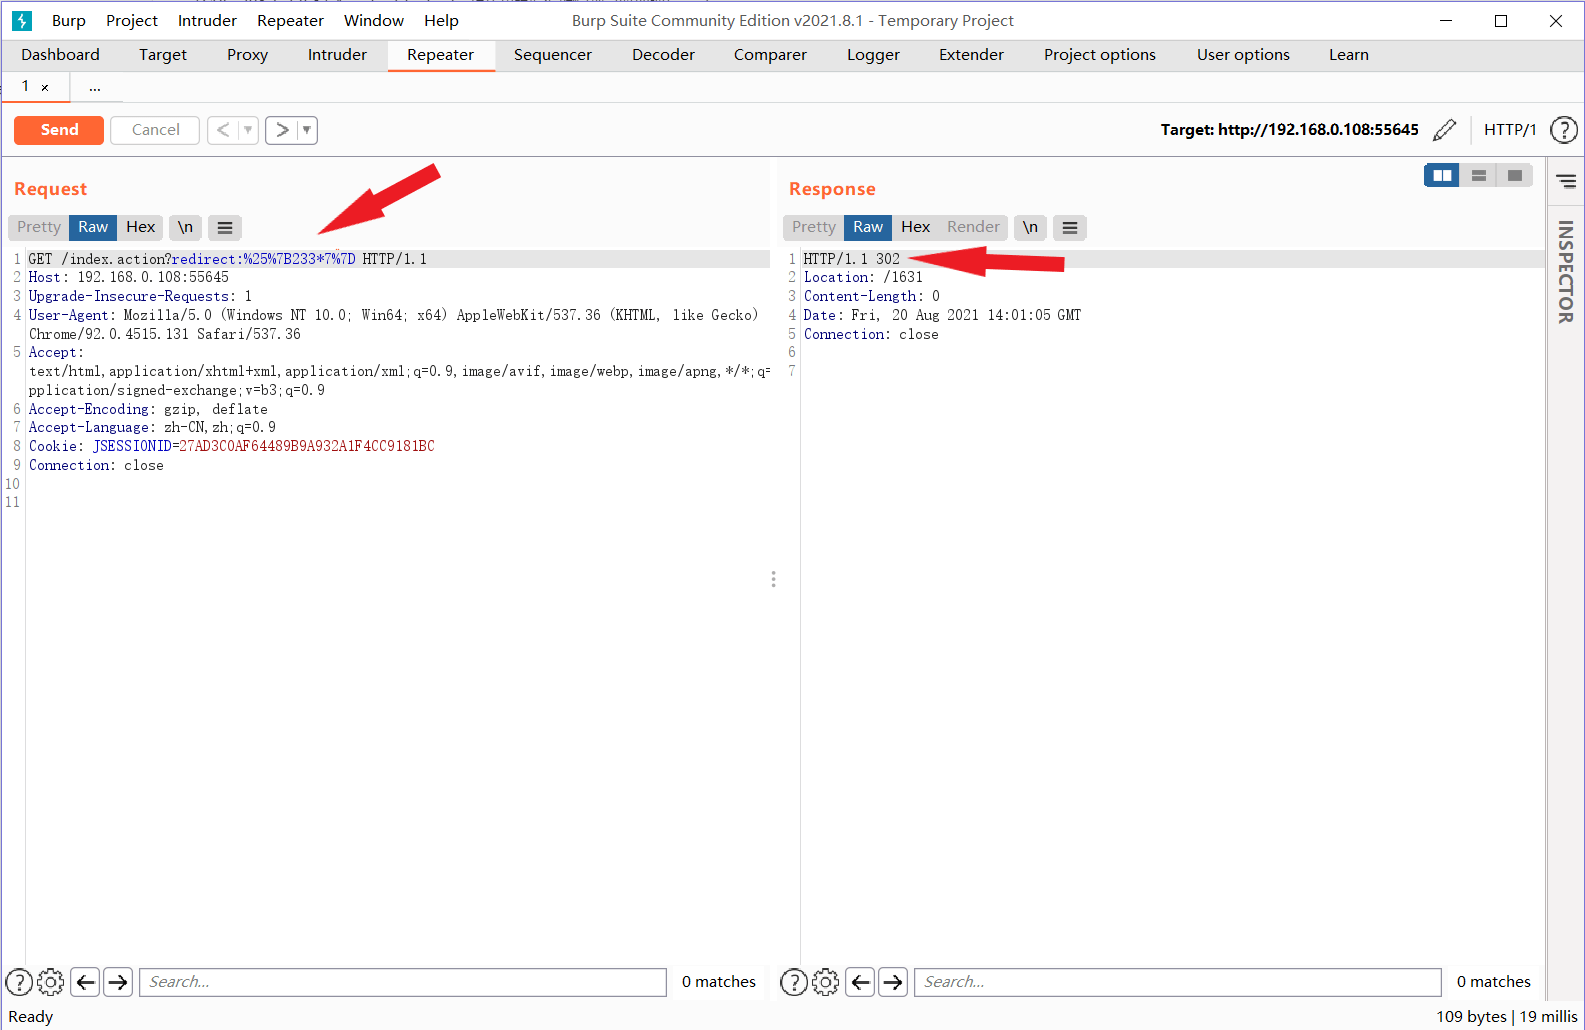
Task: Open Request search help icon
Action: pyautogui.click(x=19, y=982)
